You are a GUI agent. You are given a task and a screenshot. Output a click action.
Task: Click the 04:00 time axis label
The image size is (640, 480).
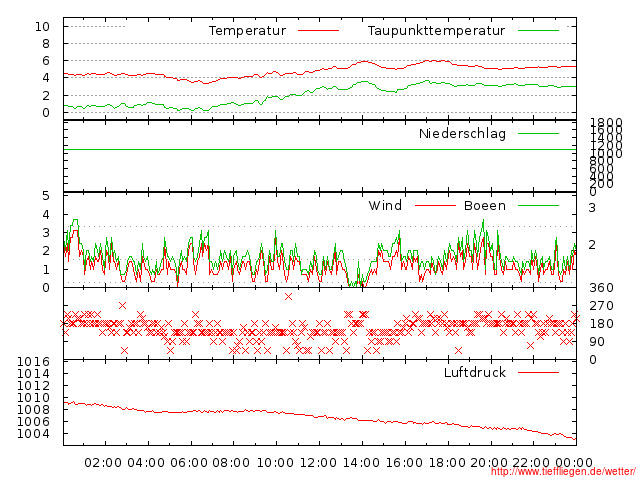pos(146,463)
